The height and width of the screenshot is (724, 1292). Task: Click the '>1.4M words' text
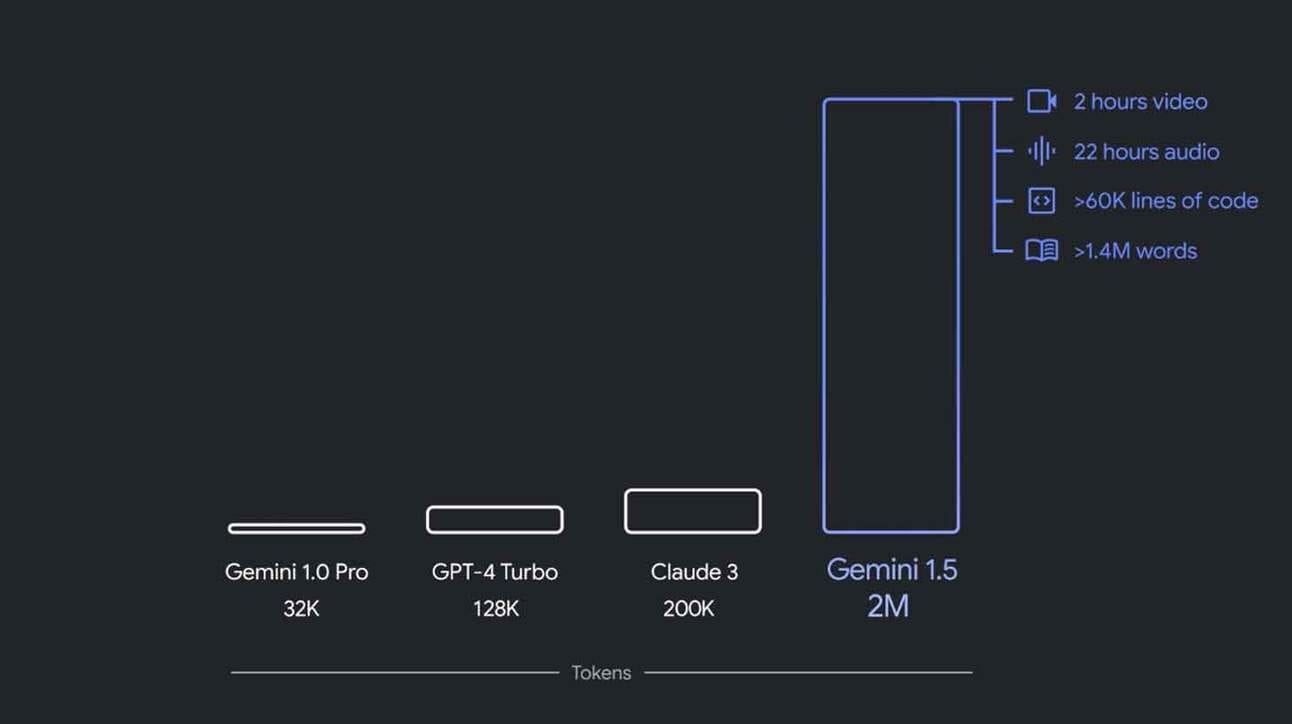(1135, 251)
